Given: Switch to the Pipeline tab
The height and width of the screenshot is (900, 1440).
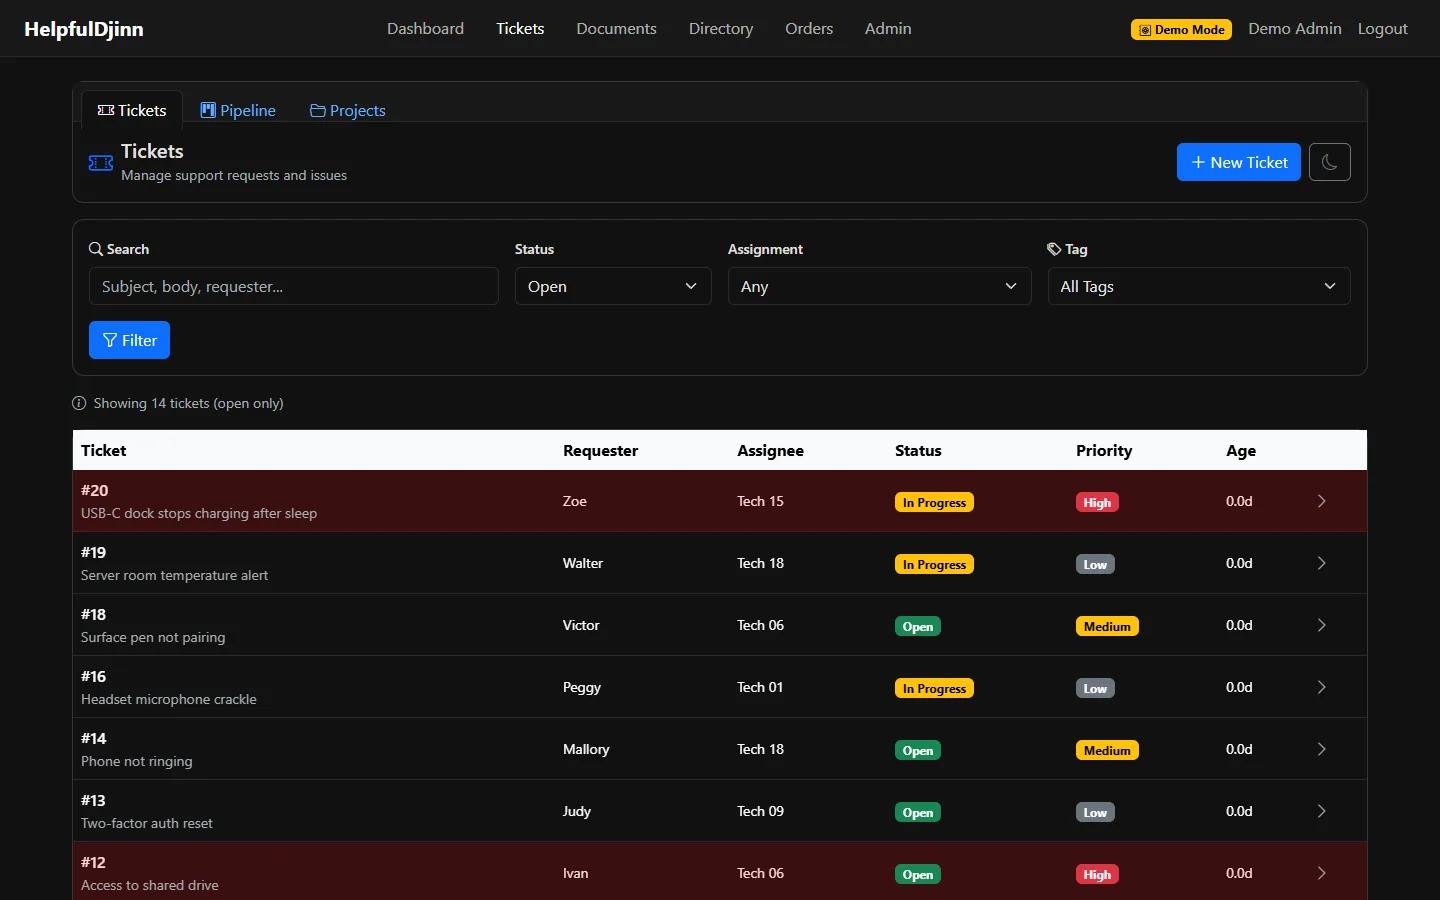Looking at the screenshot, I should 238,110.
